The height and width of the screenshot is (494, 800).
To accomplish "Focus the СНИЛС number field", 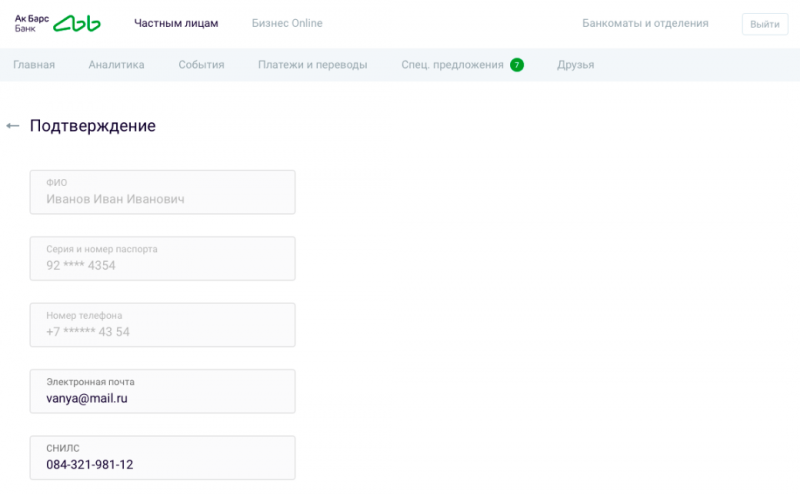I will (163, 457).
